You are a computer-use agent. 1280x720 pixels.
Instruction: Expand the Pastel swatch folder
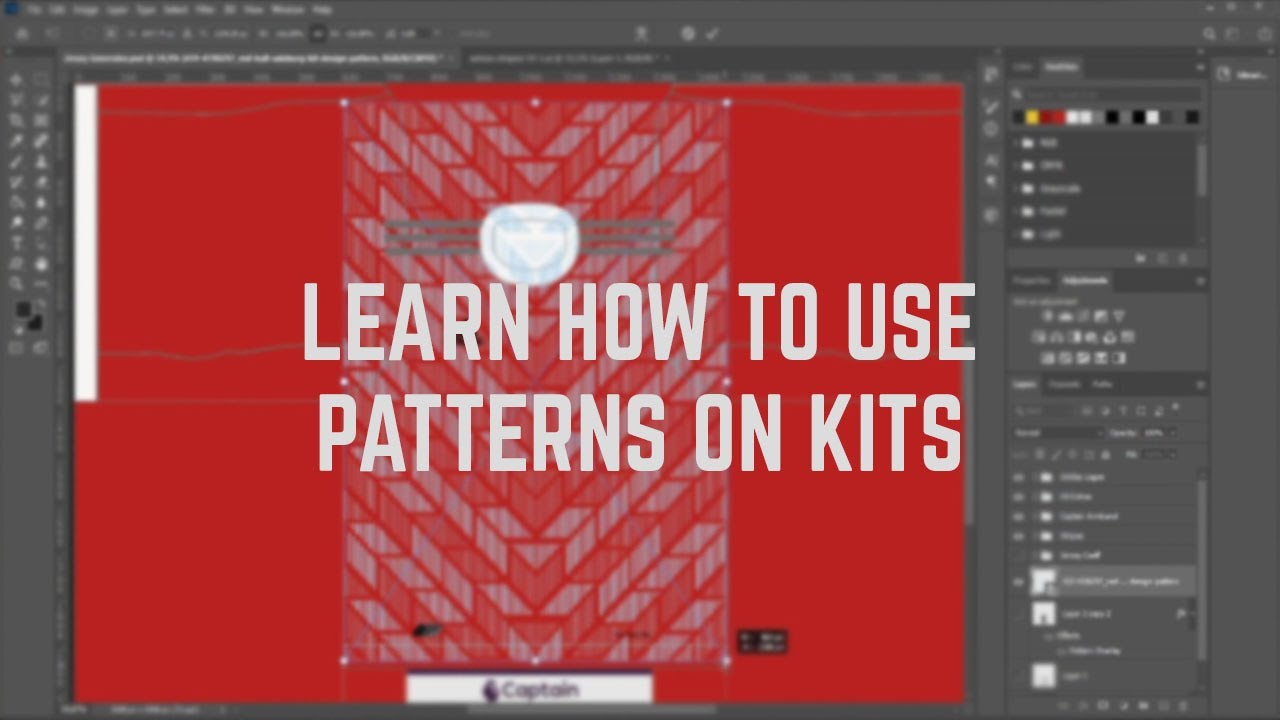(1018, 212)
